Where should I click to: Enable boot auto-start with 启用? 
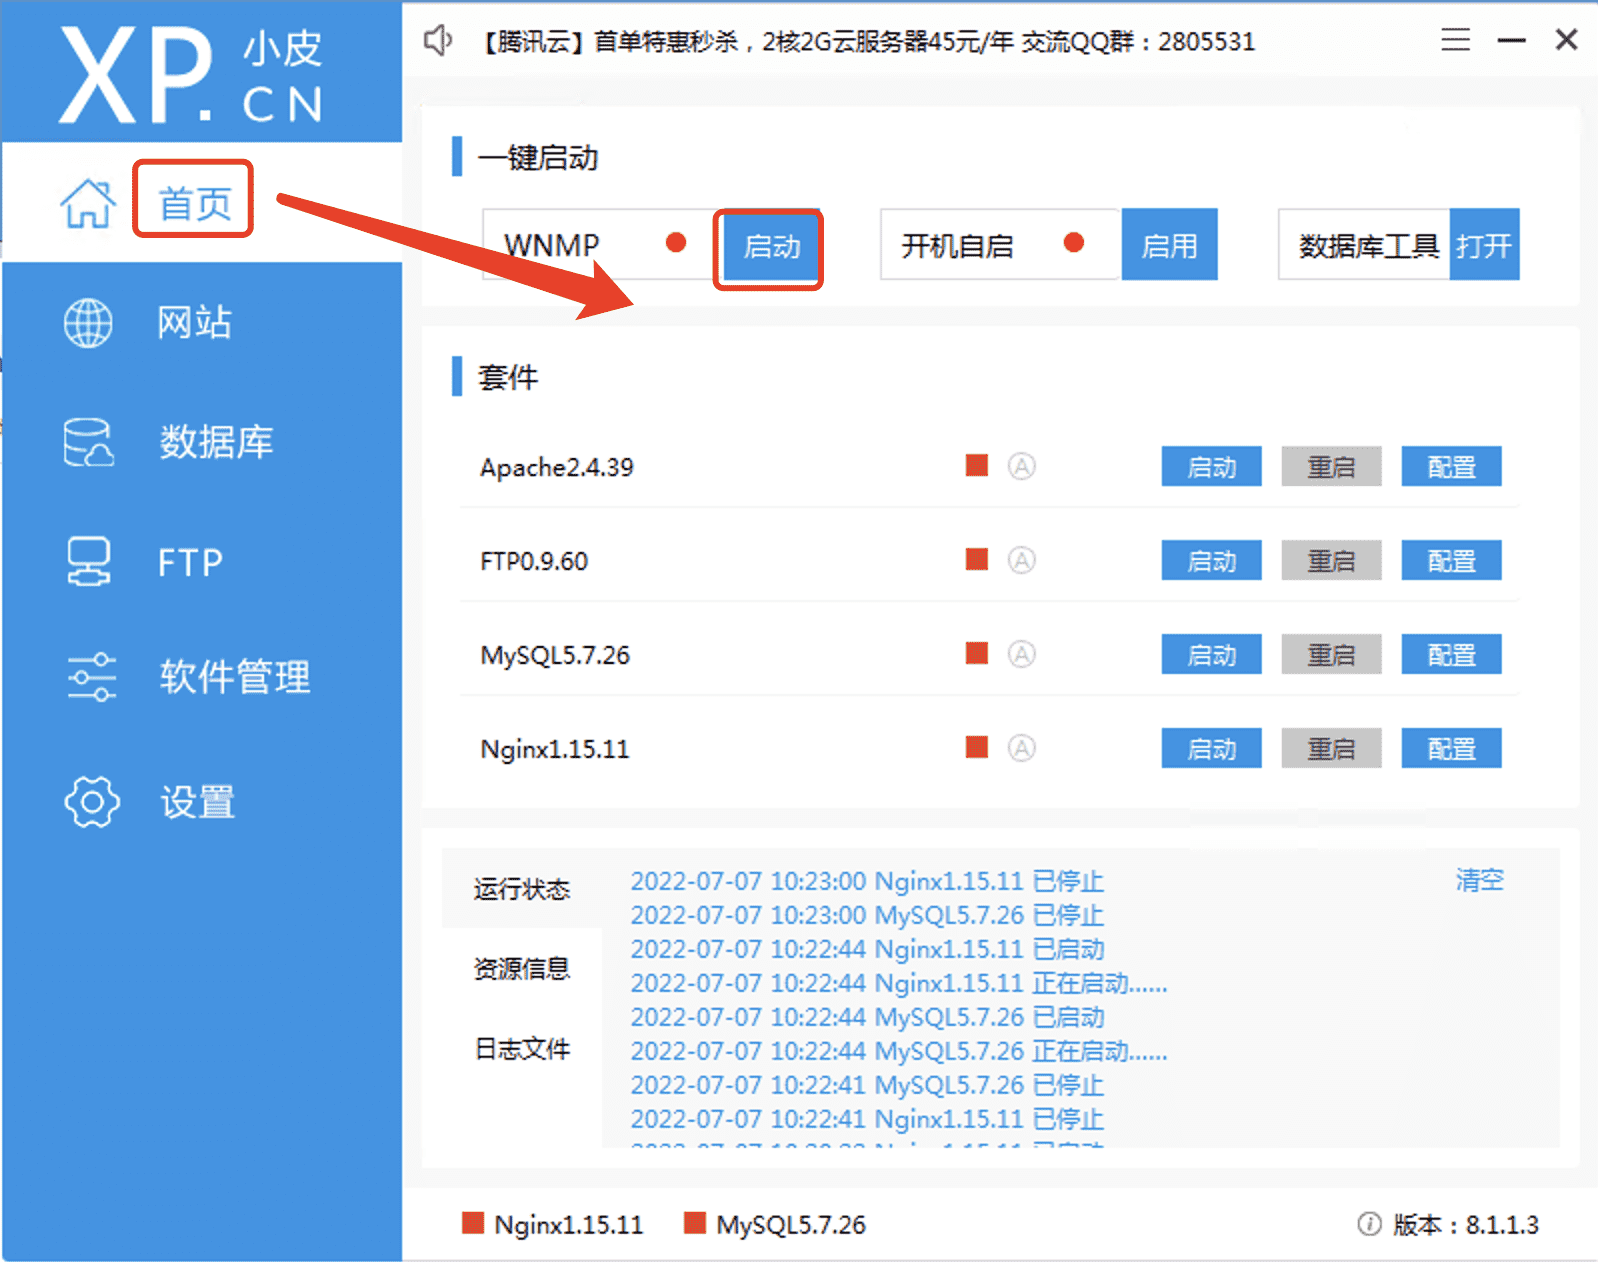click(x=1169, y=245)
